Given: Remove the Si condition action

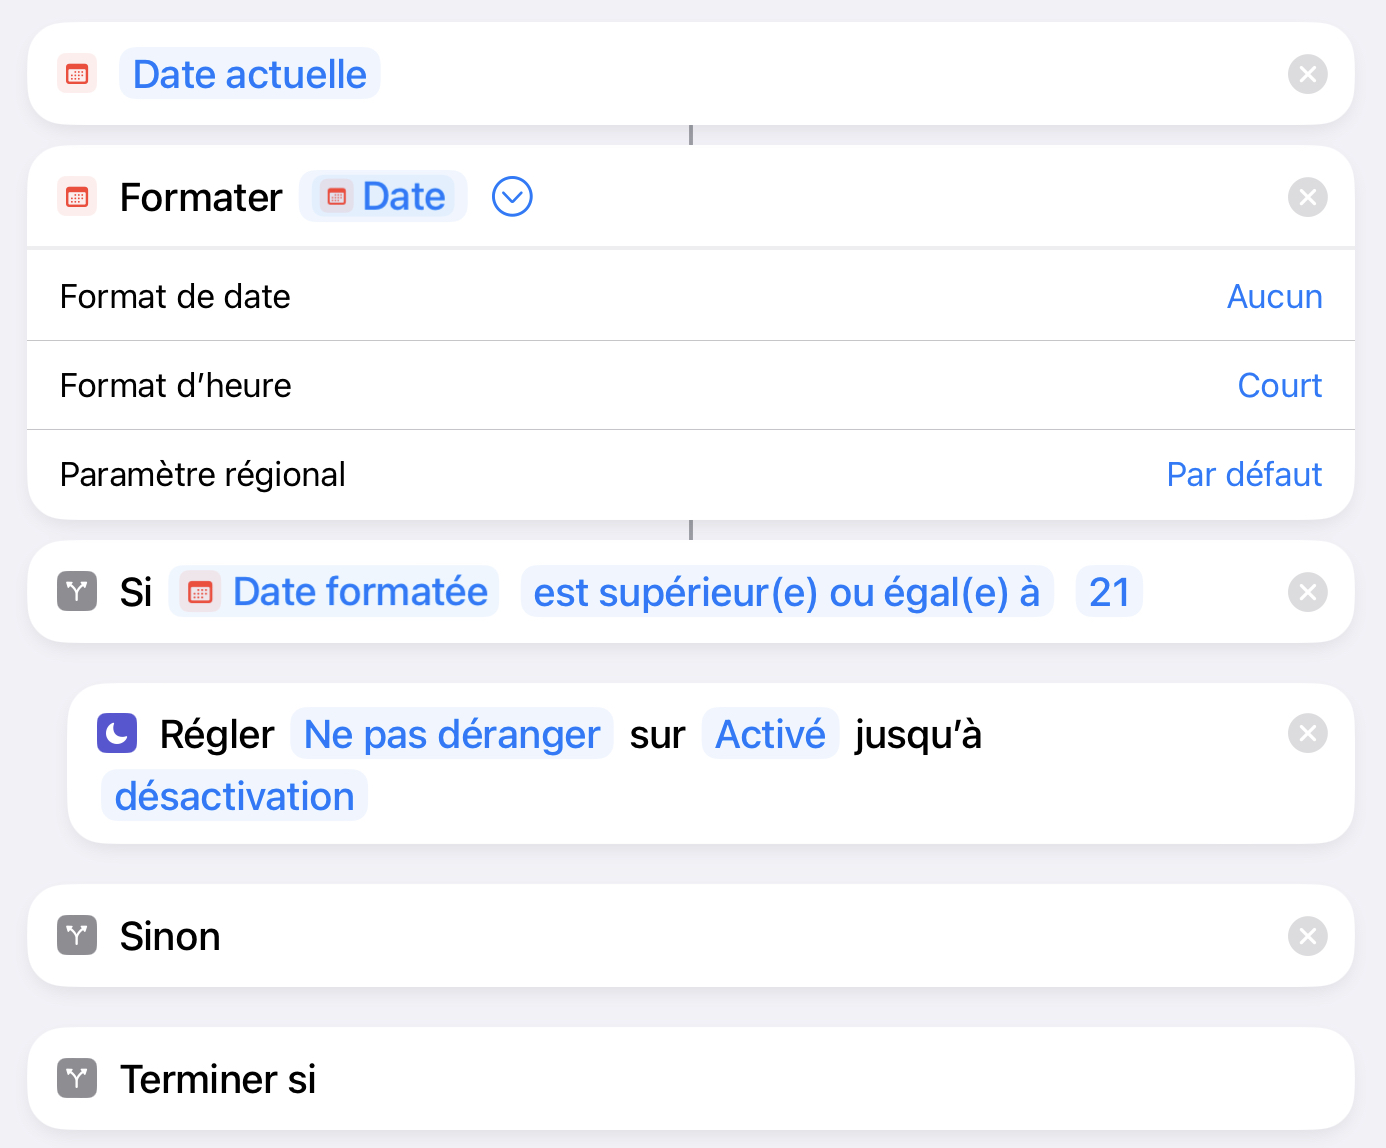Looking at the screenshot, I should (1307, 592).
